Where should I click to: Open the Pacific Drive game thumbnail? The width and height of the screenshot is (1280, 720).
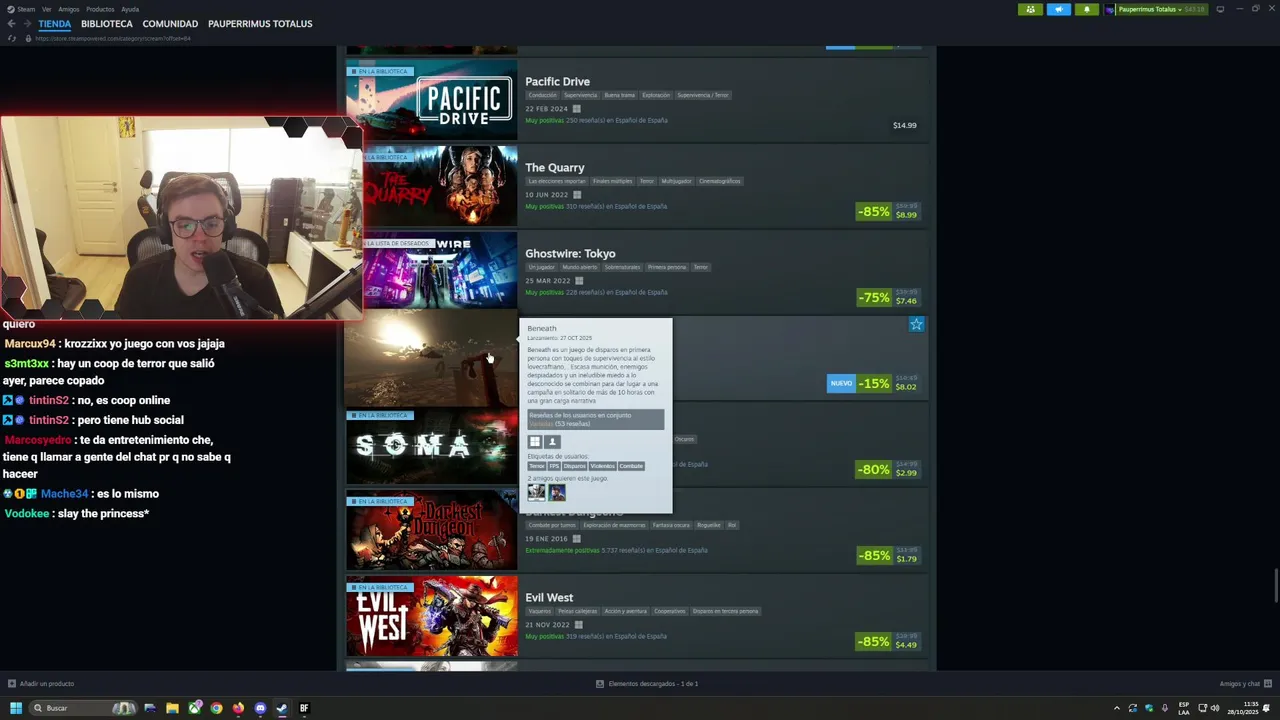pos(432,100)
